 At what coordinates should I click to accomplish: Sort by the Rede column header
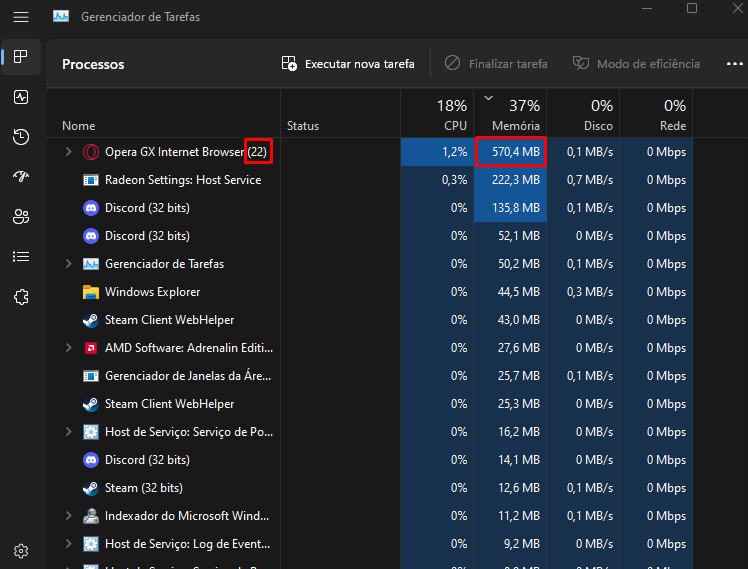tap(656, 114)
